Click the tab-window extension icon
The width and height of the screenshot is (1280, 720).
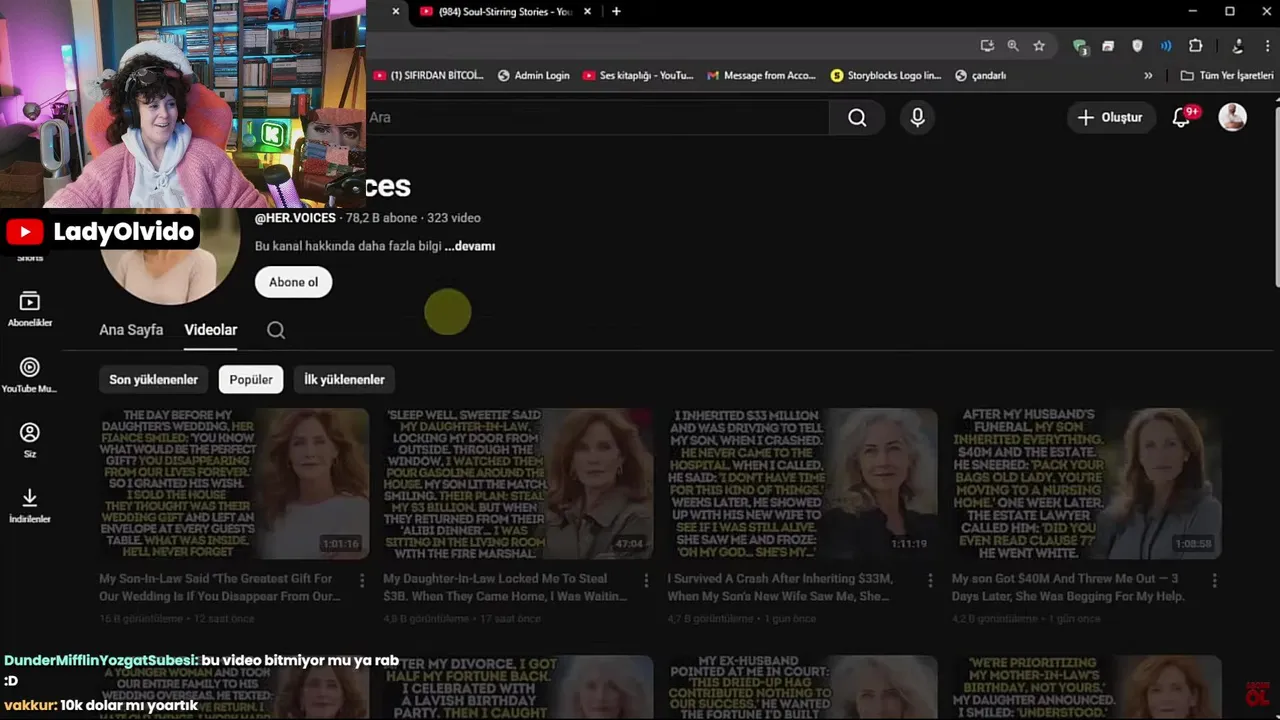click(x=1108, y=45)
